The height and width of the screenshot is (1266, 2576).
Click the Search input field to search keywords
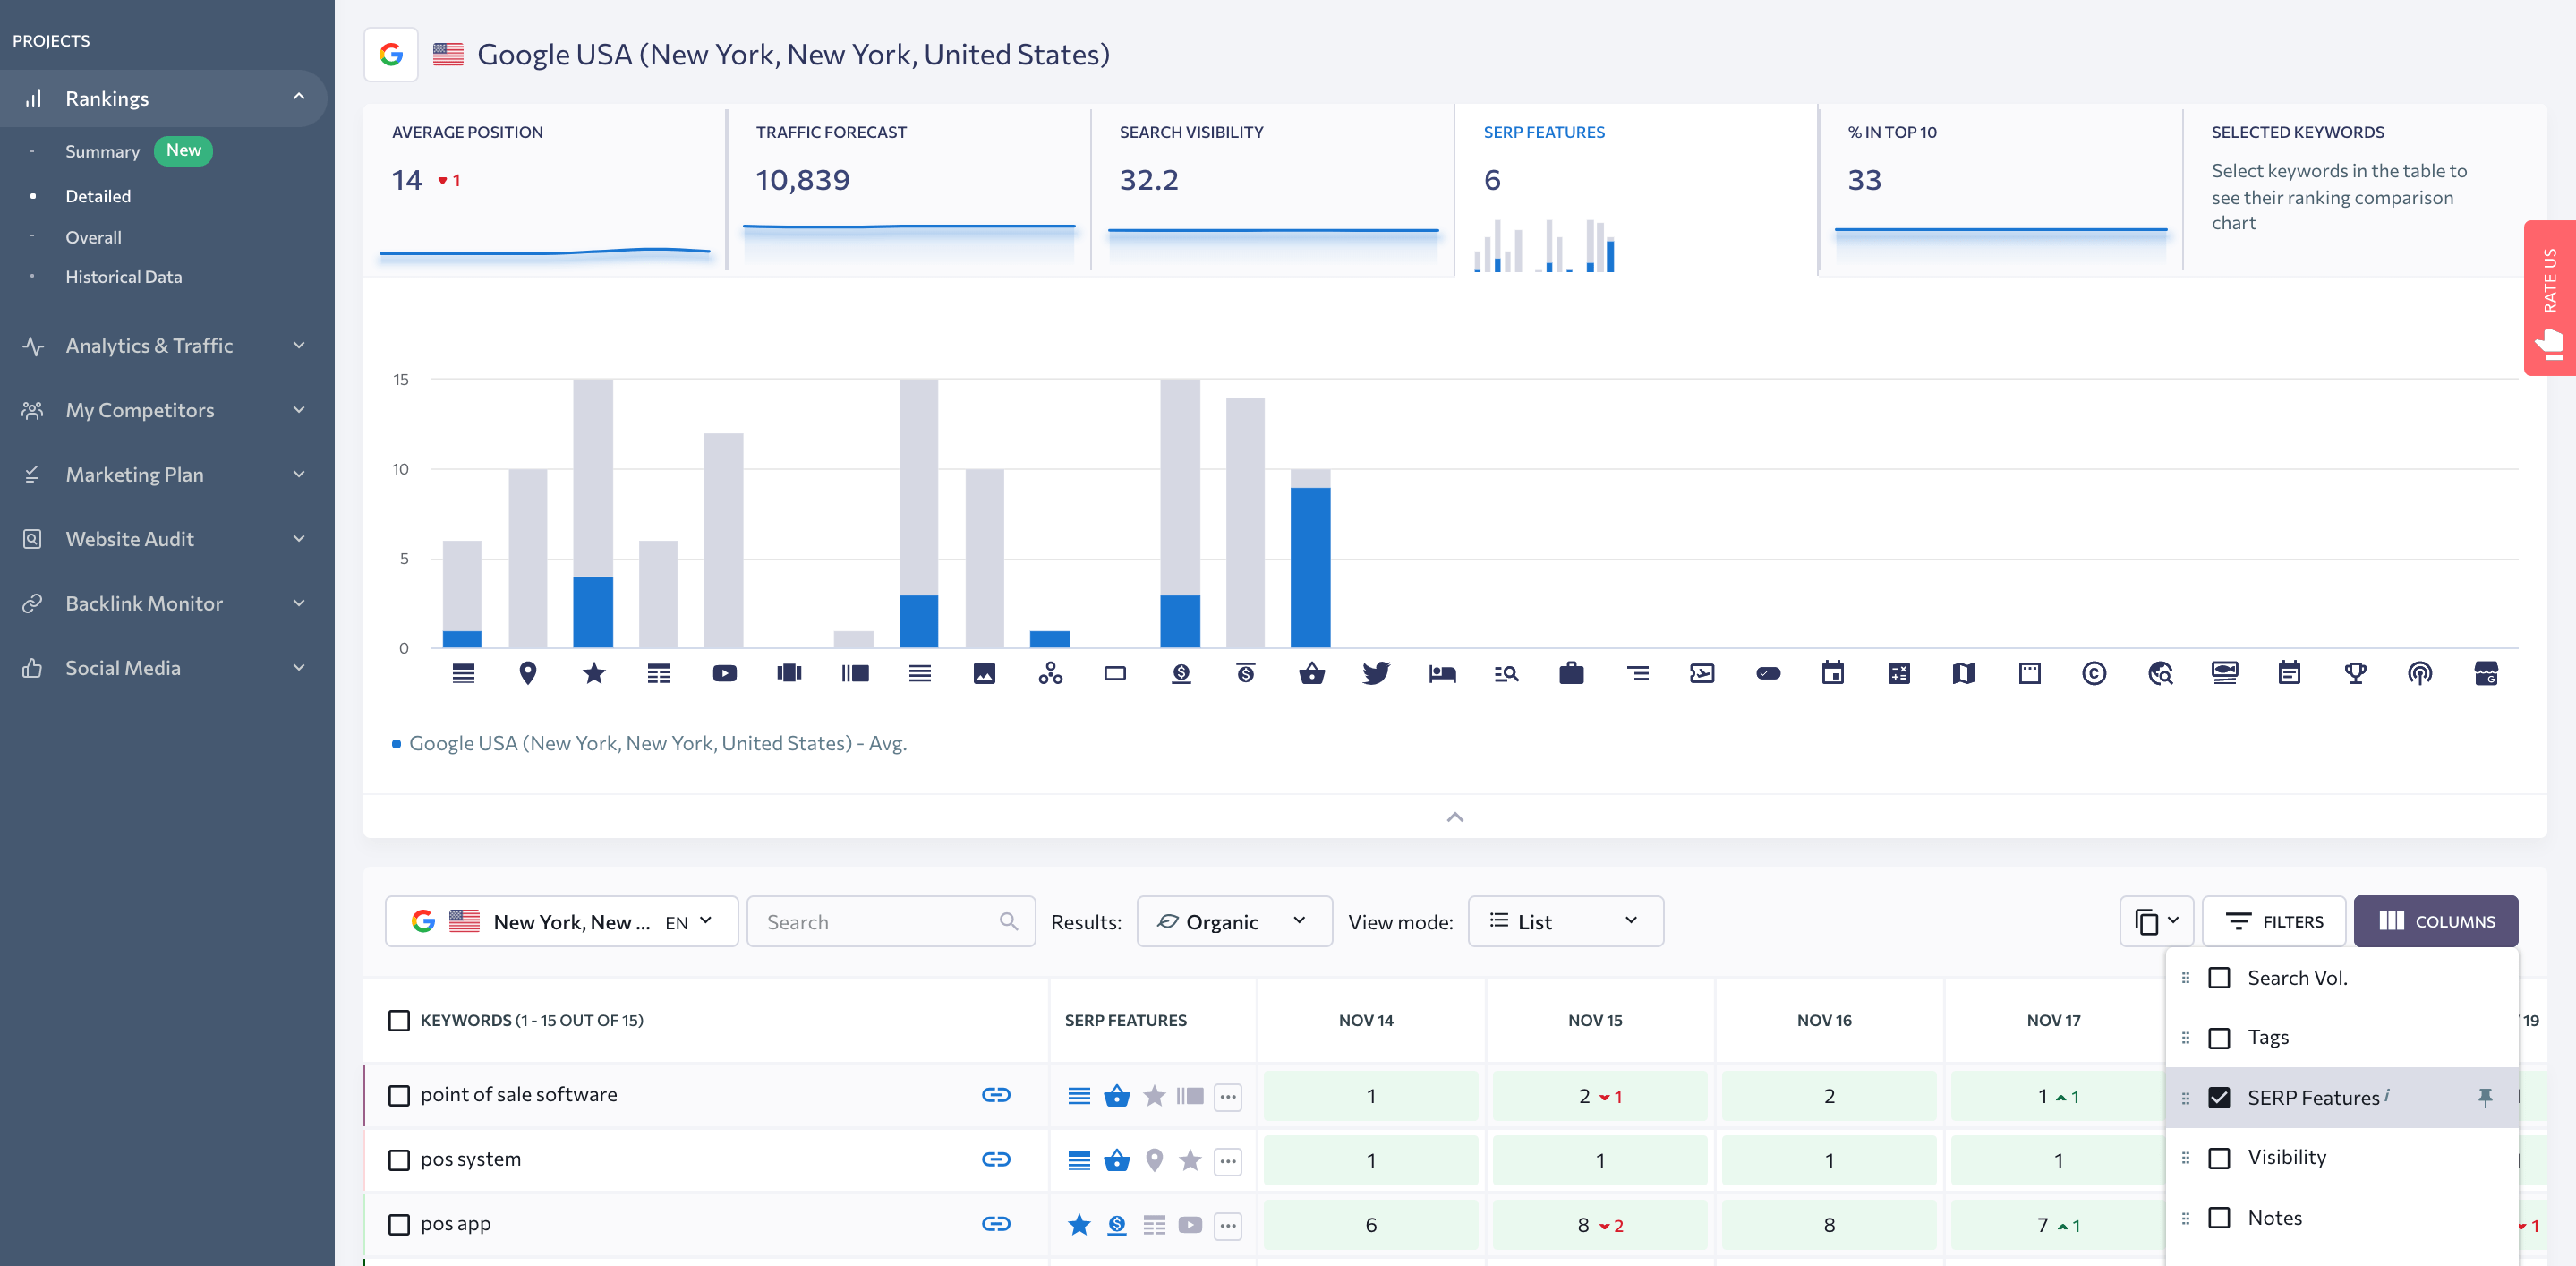pyautogui.click(x=889, y=920)
